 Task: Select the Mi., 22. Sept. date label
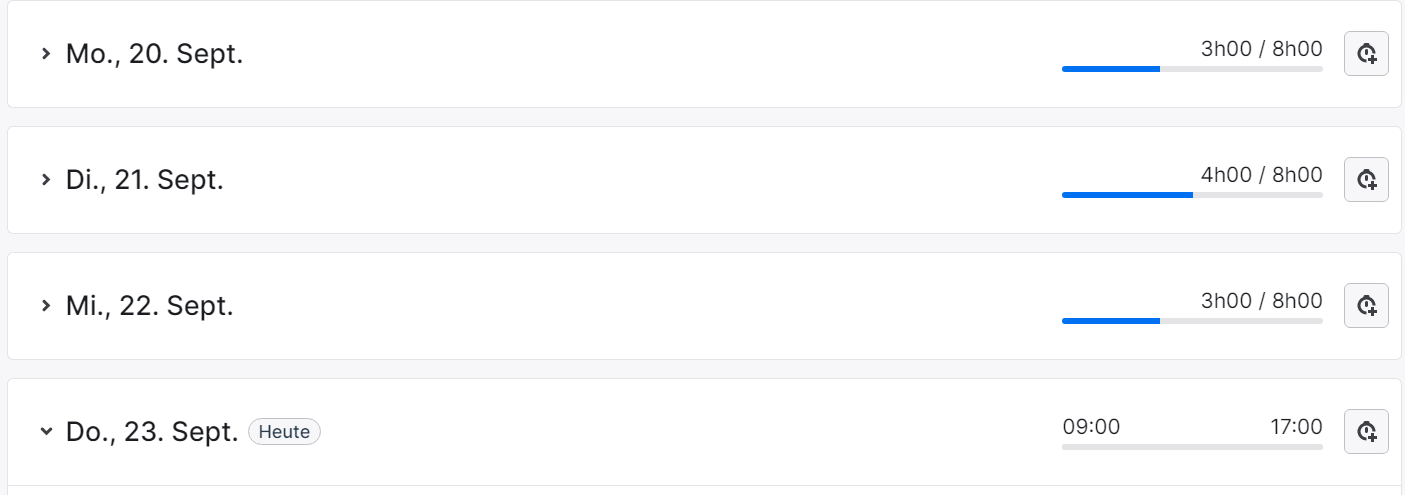150,306
